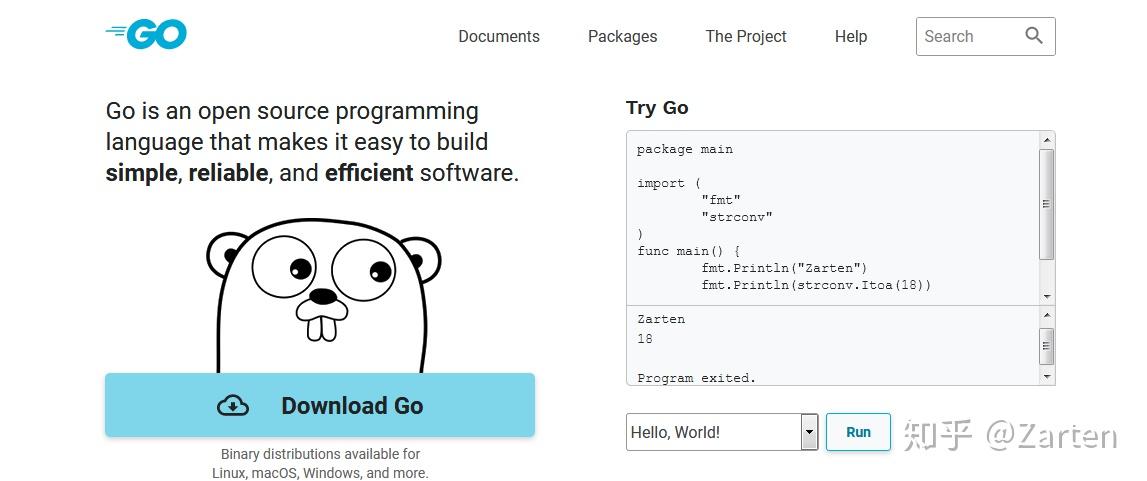Click the 'Try Go' heading
Screen dimensions: 1147x481
[657, 107]
